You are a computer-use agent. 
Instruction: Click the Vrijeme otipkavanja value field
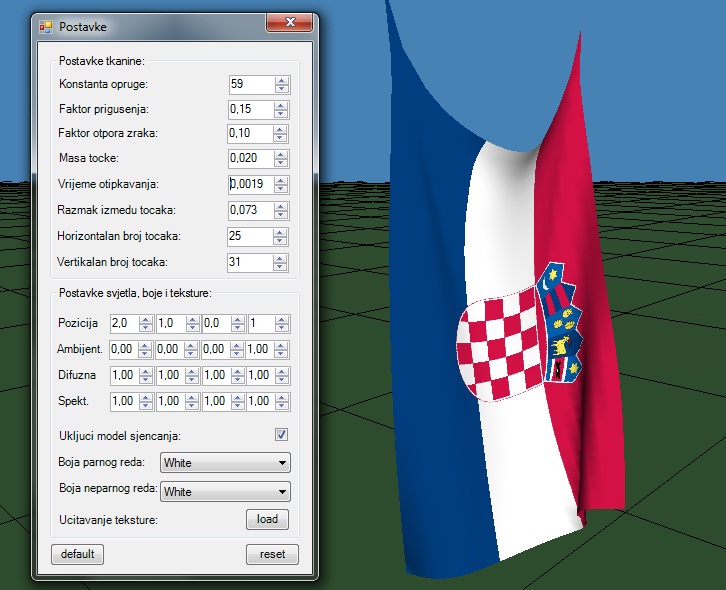[x=251, y=184]
